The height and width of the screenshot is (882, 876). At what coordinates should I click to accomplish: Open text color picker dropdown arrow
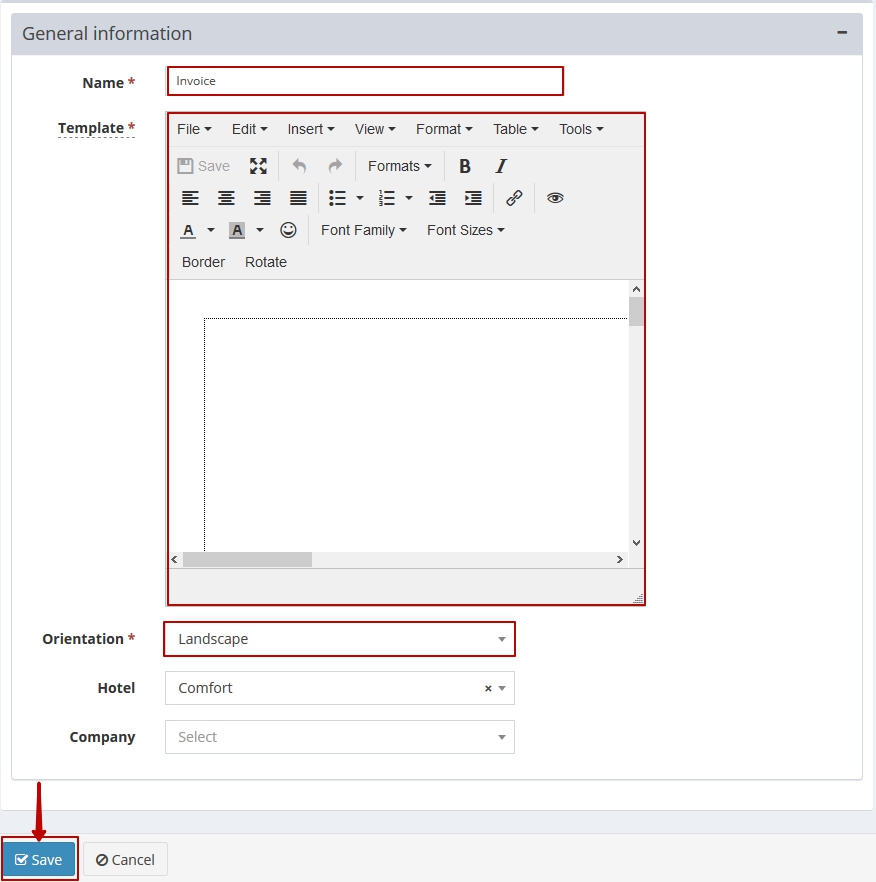tap(210, 230)
